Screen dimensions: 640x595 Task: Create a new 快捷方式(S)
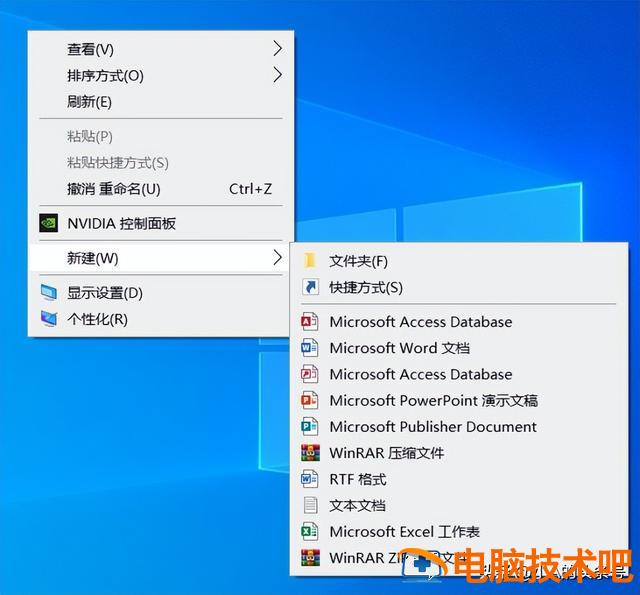[x=459, y=287]
